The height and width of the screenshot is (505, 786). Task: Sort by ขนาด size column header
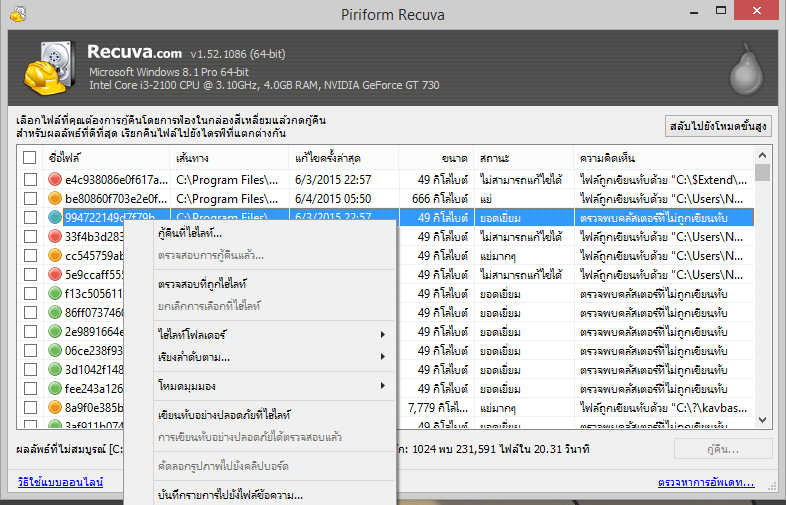pos(436,158)
